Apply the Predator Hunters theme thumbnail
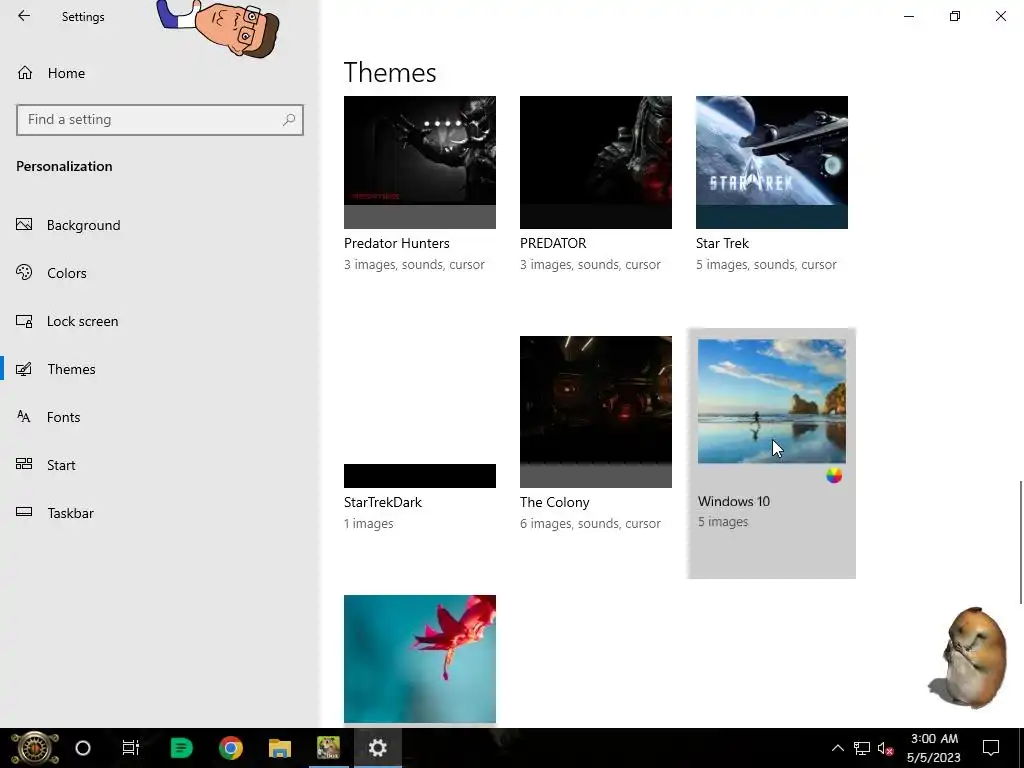Image resolution: width=1024 pixels, height=768 pixels. 420,162
